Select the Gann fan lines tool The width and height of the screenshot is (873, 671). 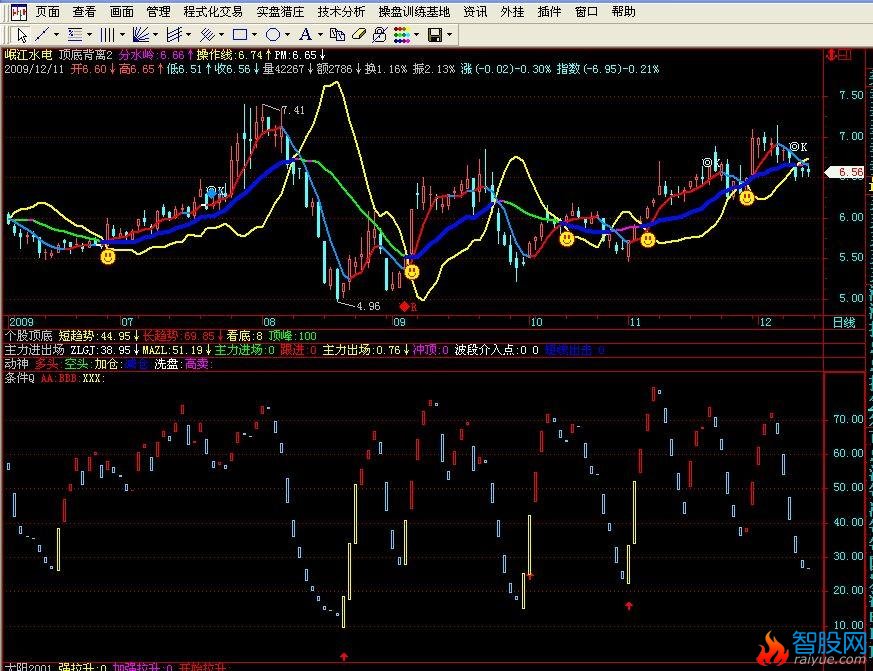click(x=140, y=35)
